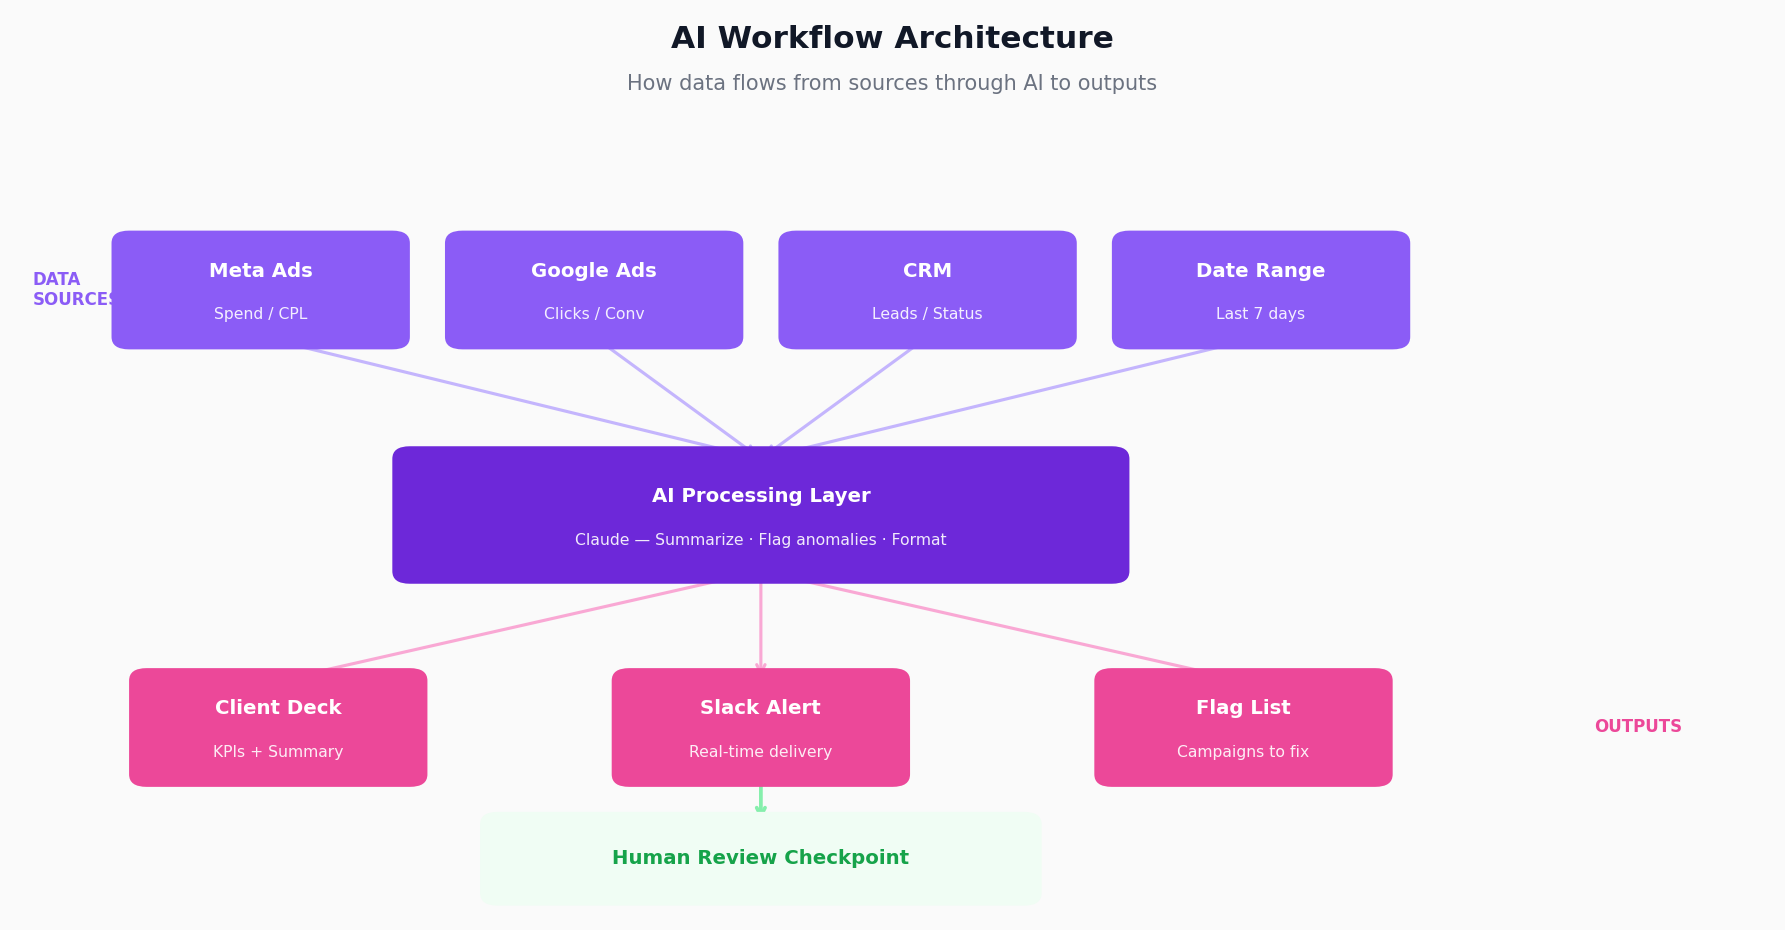Viewport: 1785px width, 930px height.
Task: Click the Clicks / Conv label under Google Ads
Action: click(x=594, y=313)
